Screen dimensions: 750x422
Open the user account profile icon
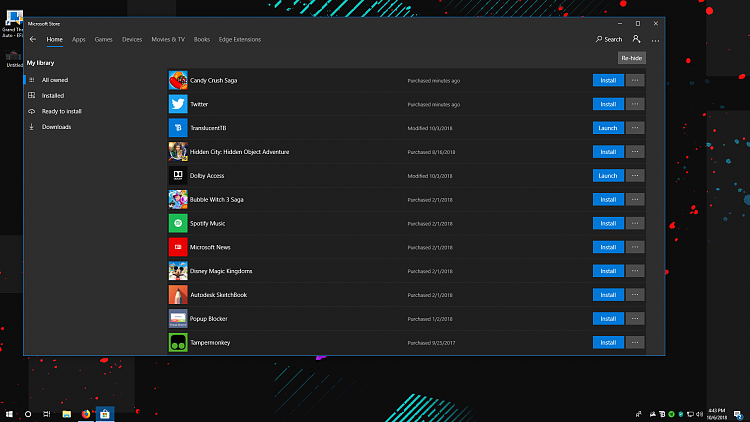click(636, 39)
